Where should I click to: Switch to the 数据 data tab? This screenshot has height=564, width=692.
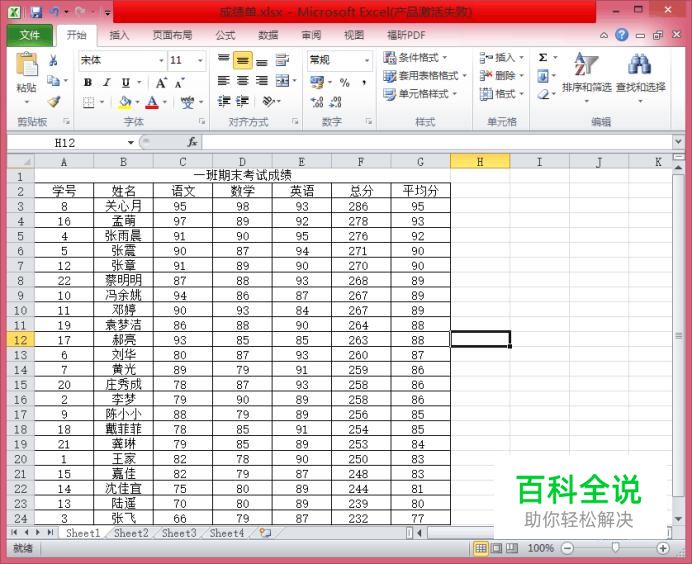(x=268, y=35)
